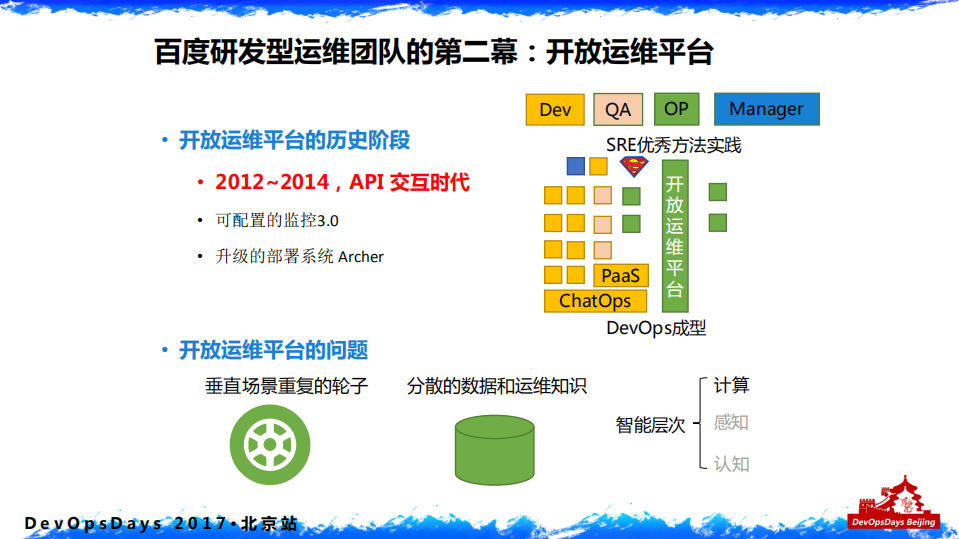The height and width of the screenshot is (539, 959).
Task: Click the text DevOps成型
Action: pos(656,328)
